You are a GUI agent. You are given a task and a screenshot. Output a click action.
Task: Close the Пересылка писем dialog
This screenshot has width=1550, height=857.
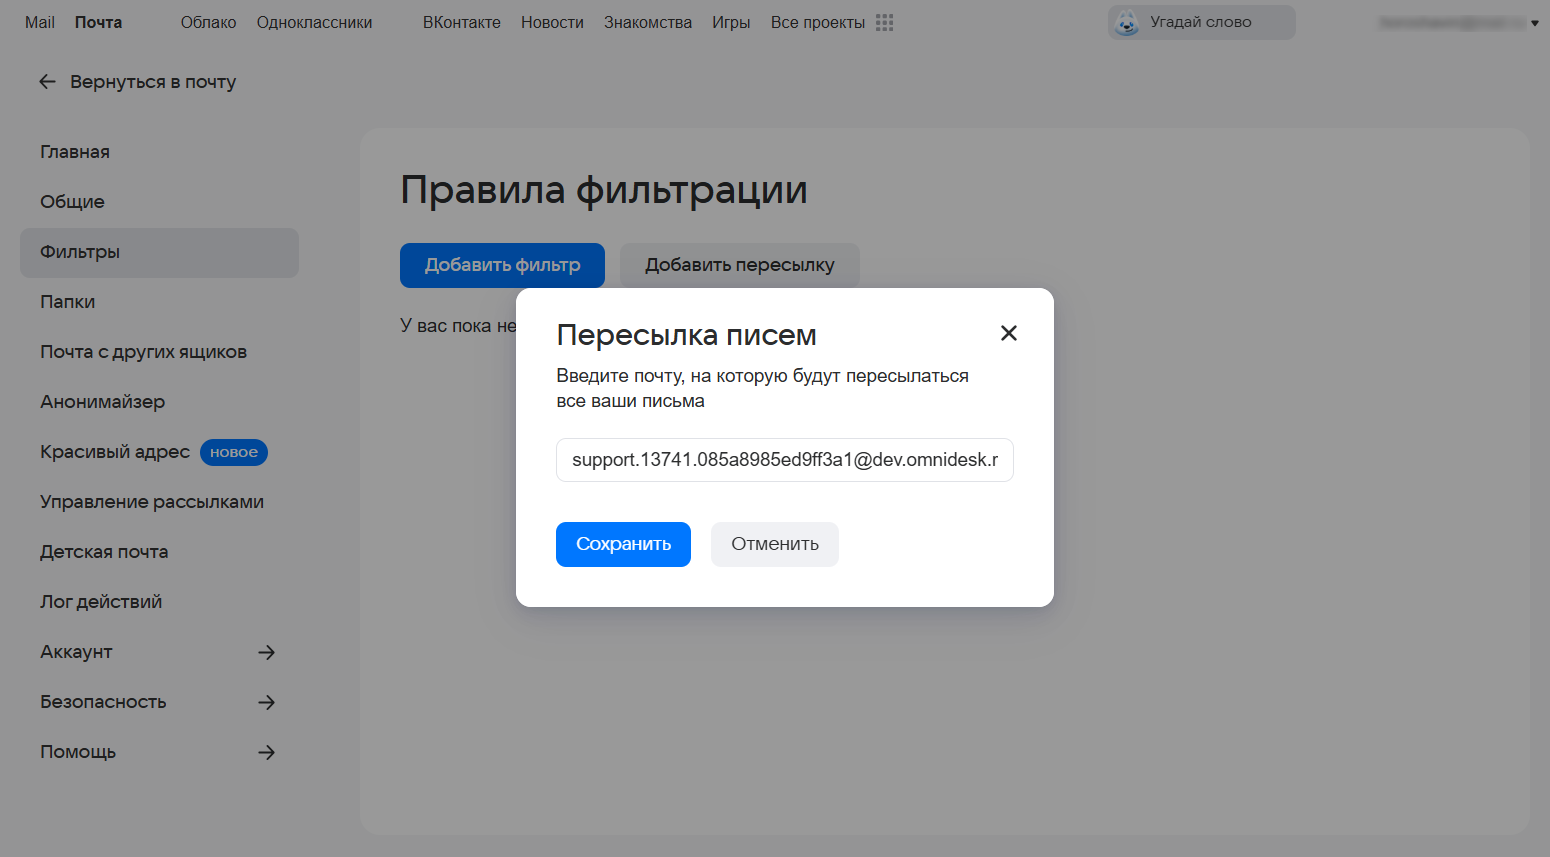click(x=1009, y=333)
